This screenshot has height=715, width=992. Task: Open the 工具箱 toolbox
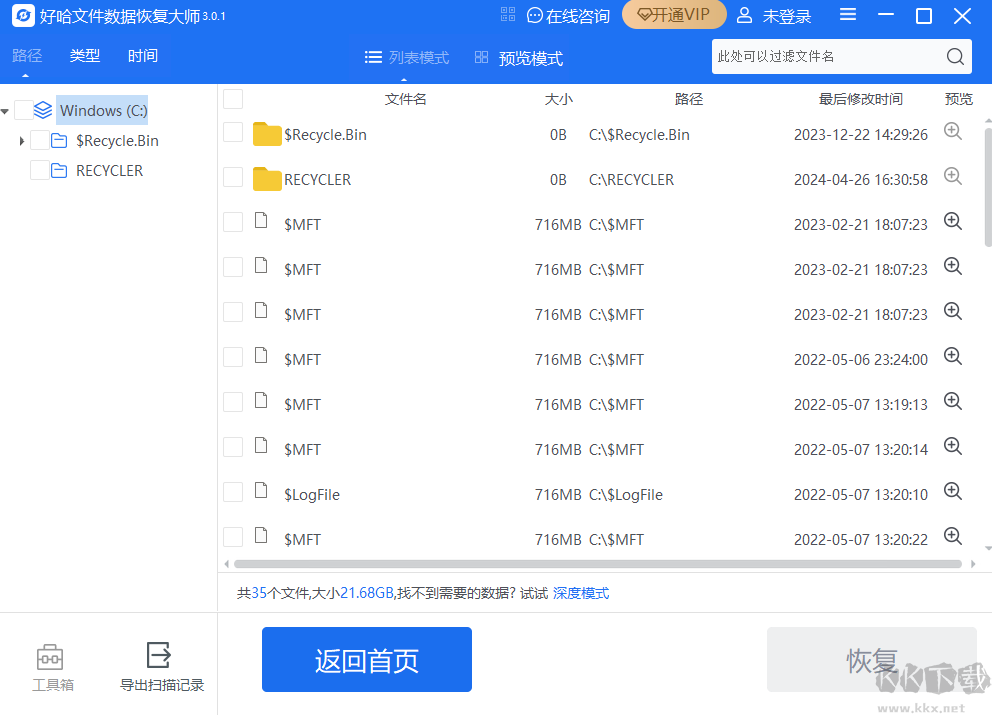pyautogui.click(x=51, y=665)
